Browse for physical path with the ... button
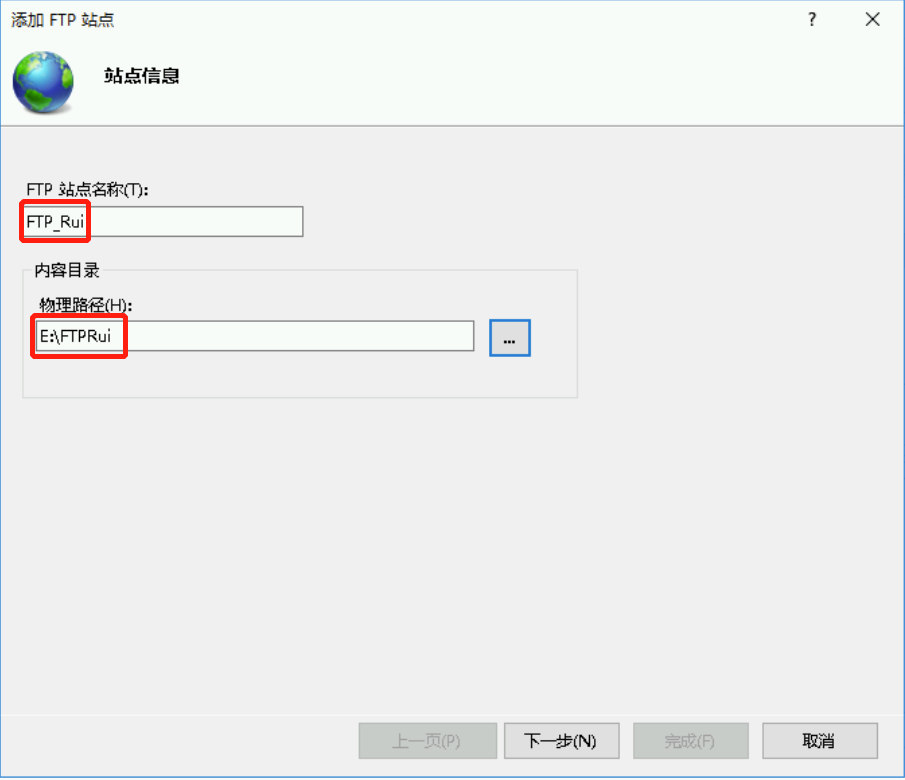 509,338
